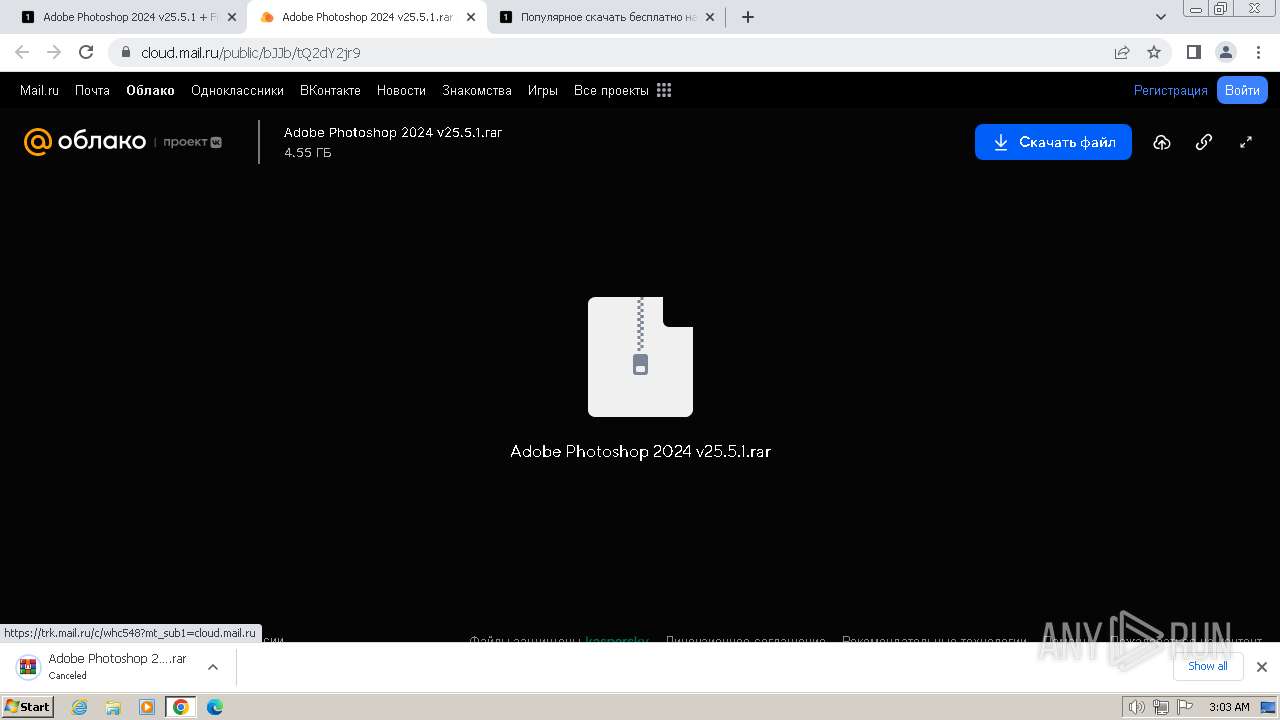Open Новости in portal bar

(x=401, y=90)
